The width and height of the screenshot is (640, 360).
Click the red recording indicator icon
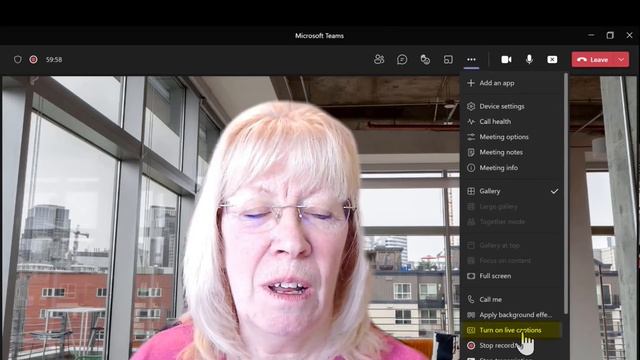pyautogui.click(x=33, y=60)
